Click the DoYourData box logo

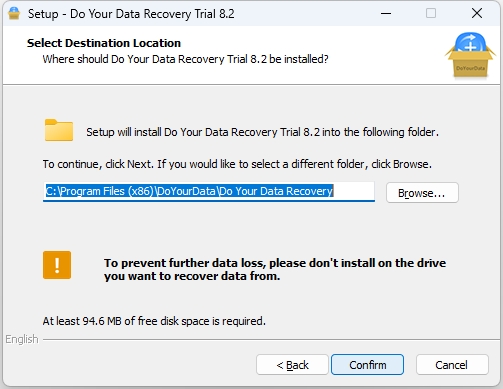tap(470, 55)
